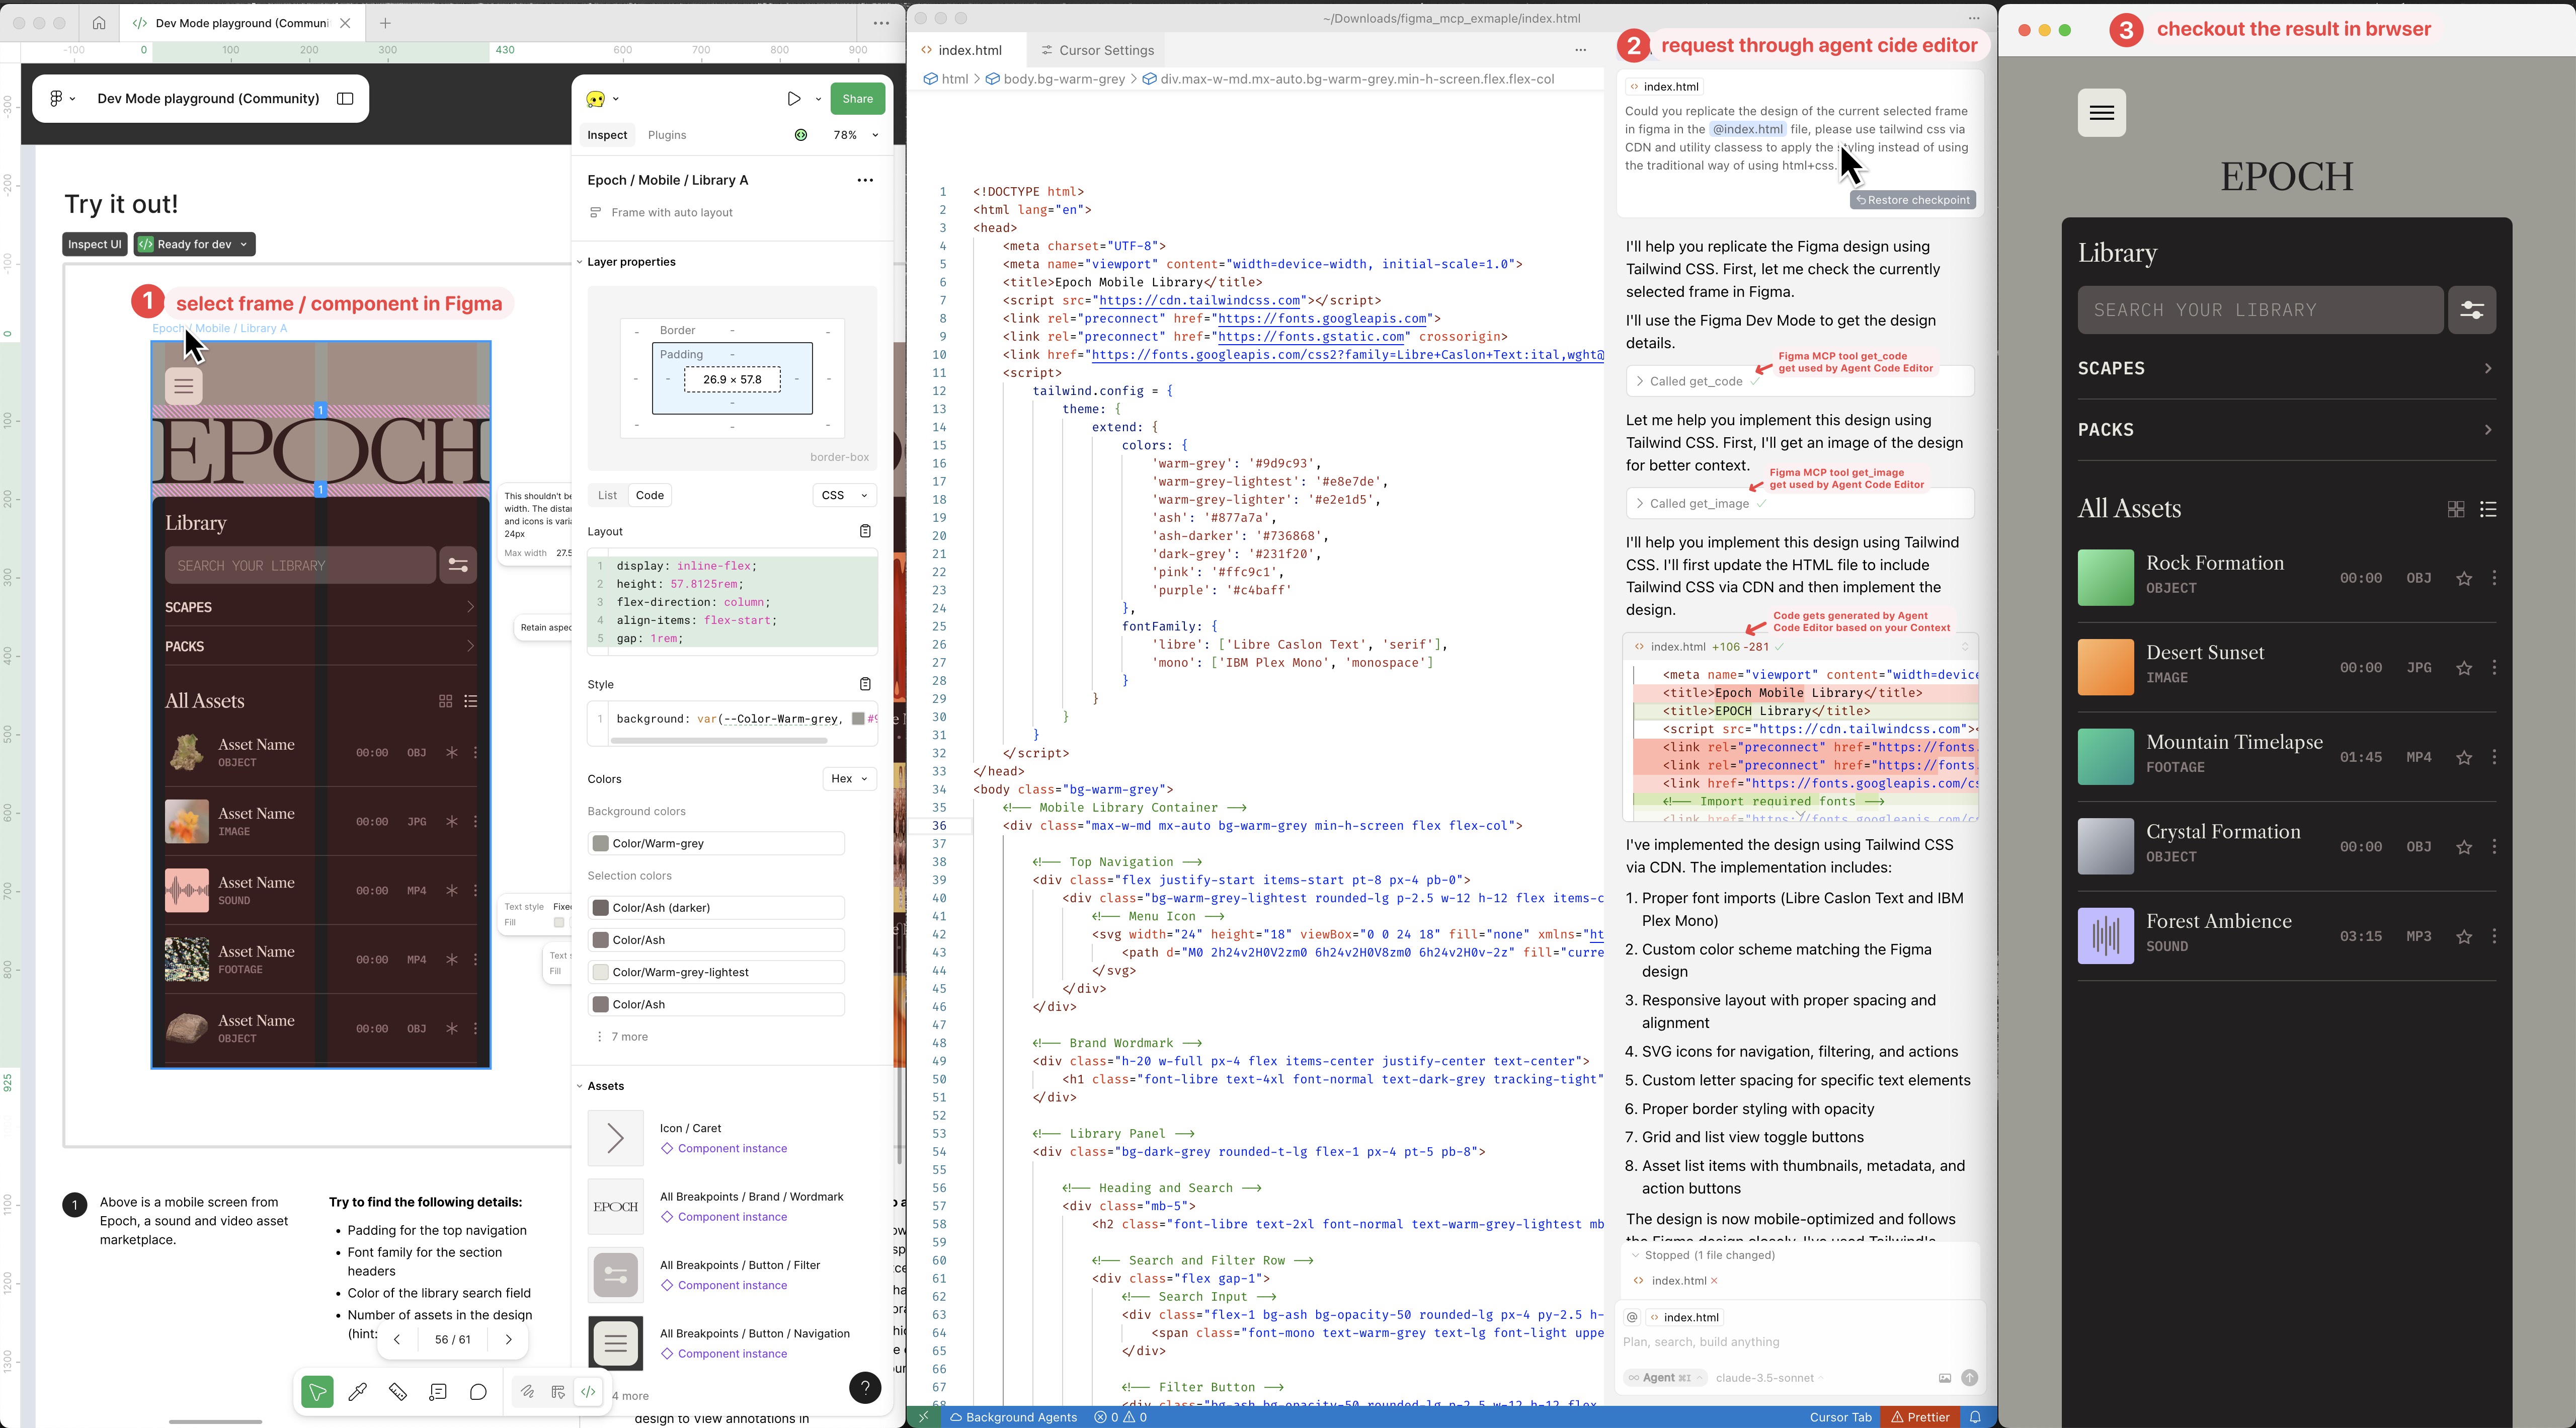Click Background Agents in status bar
Viewport: 2576px width, 1428px height.
(x=1013, y=1417)
